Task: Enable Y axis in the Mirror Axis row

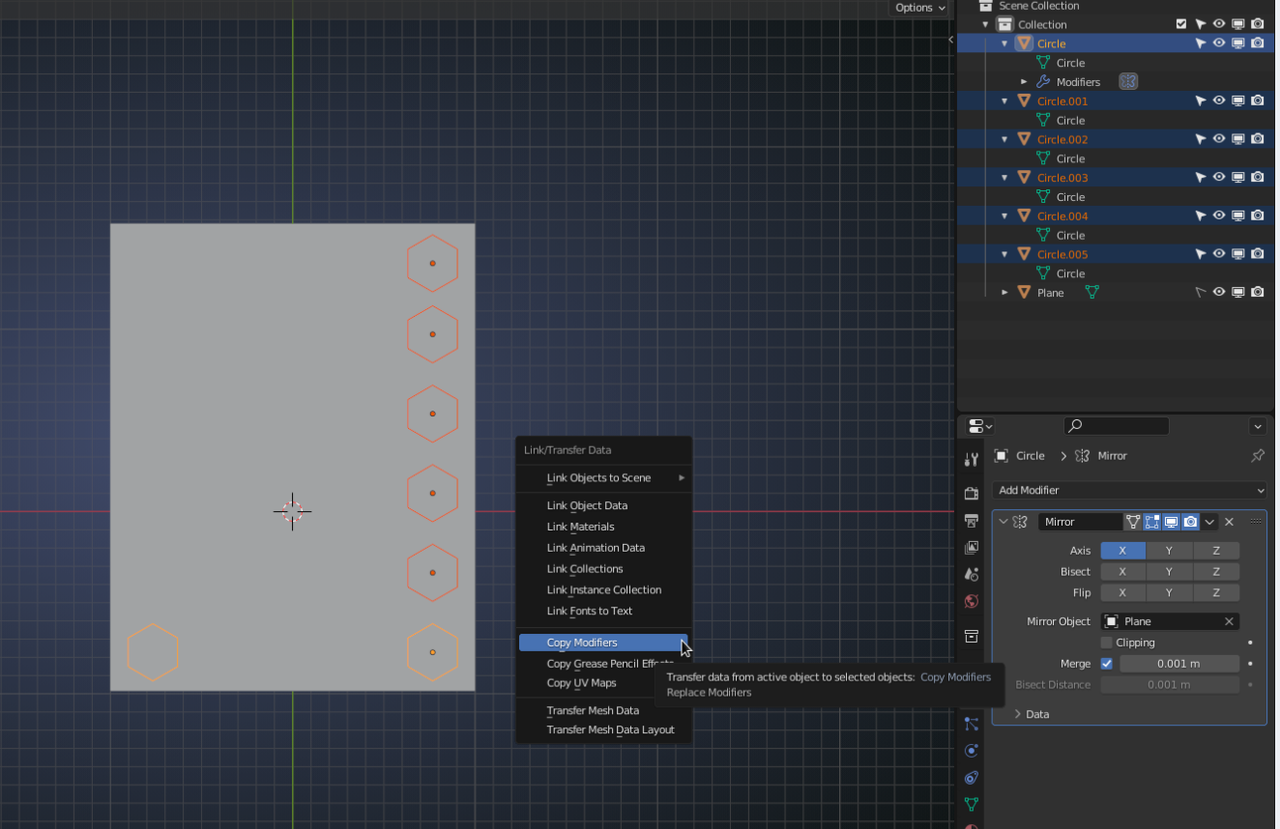Action: tap(1169, 551)
